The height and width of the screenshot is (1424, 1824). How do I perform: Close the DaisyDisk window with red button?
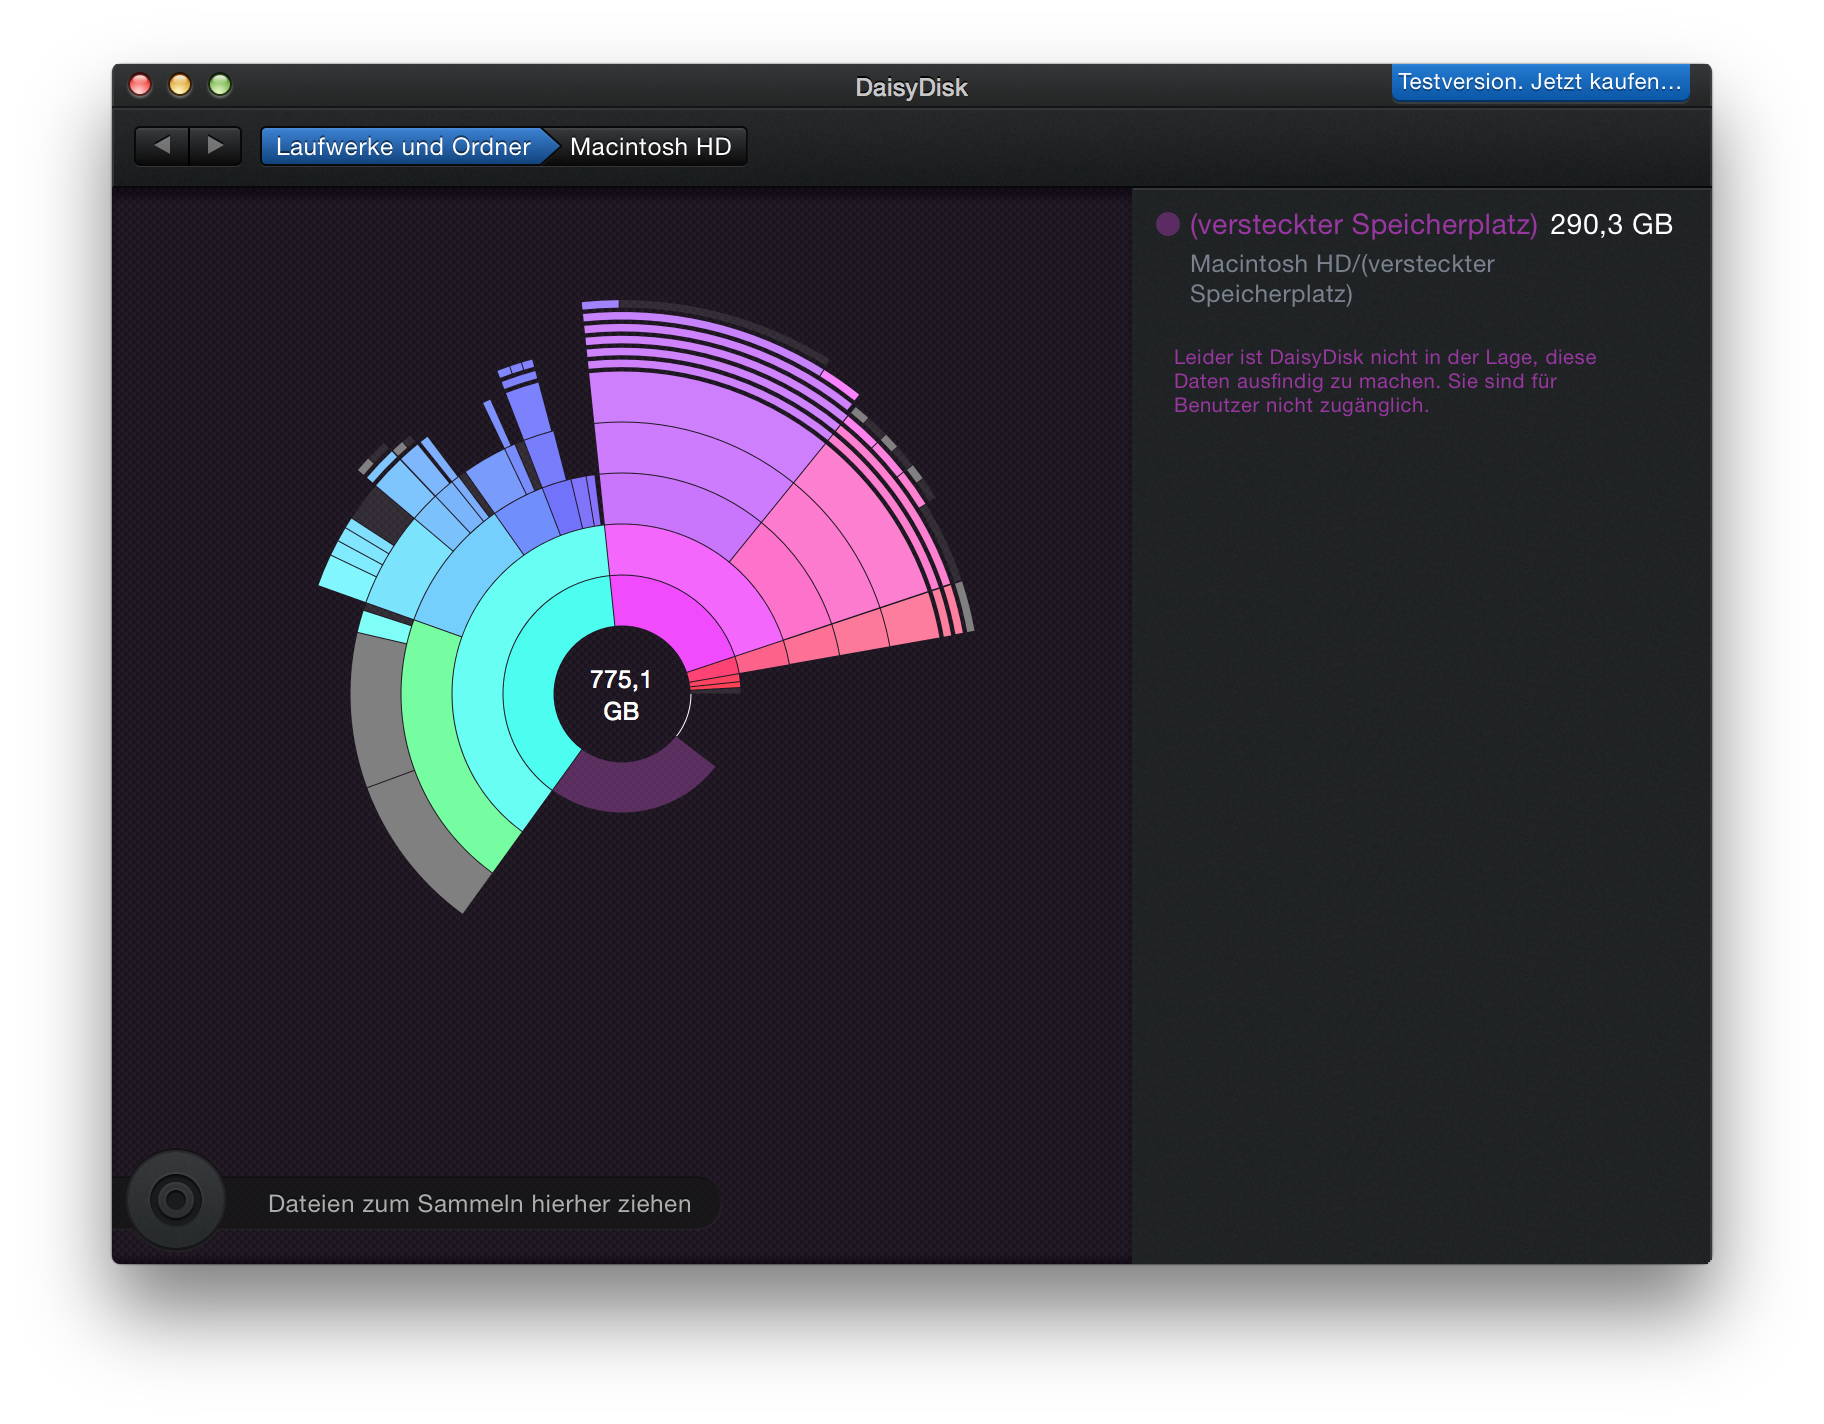coord(140,85)
